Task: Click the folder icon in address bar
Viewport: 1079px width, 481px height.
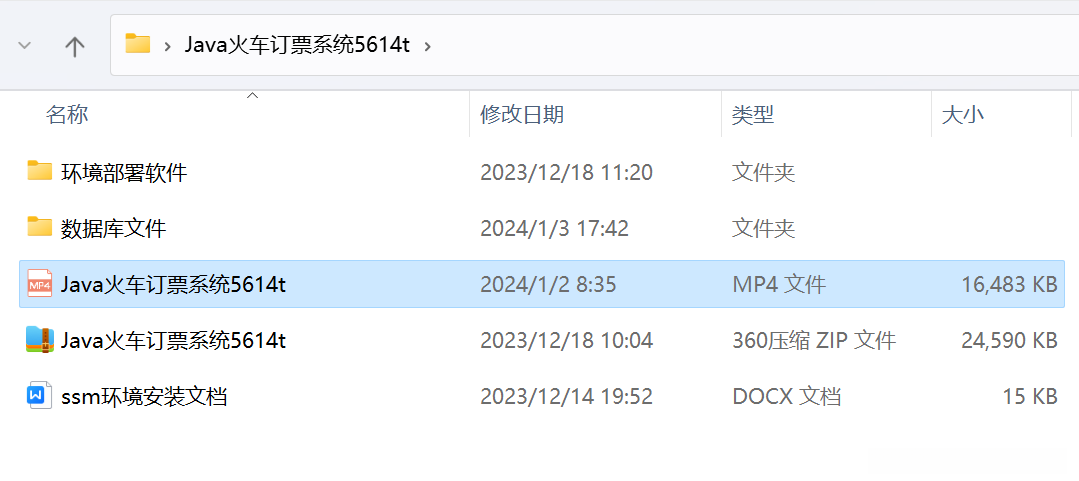Action: click(x=138, y=45)
